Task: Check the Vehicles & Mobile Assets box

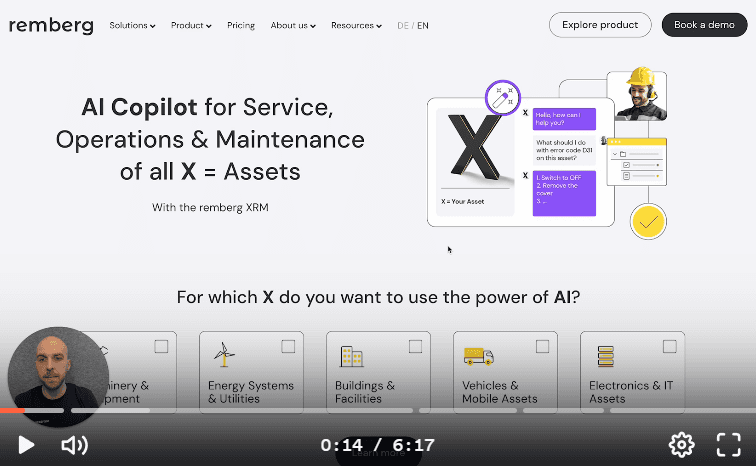Action: point(542,346)
